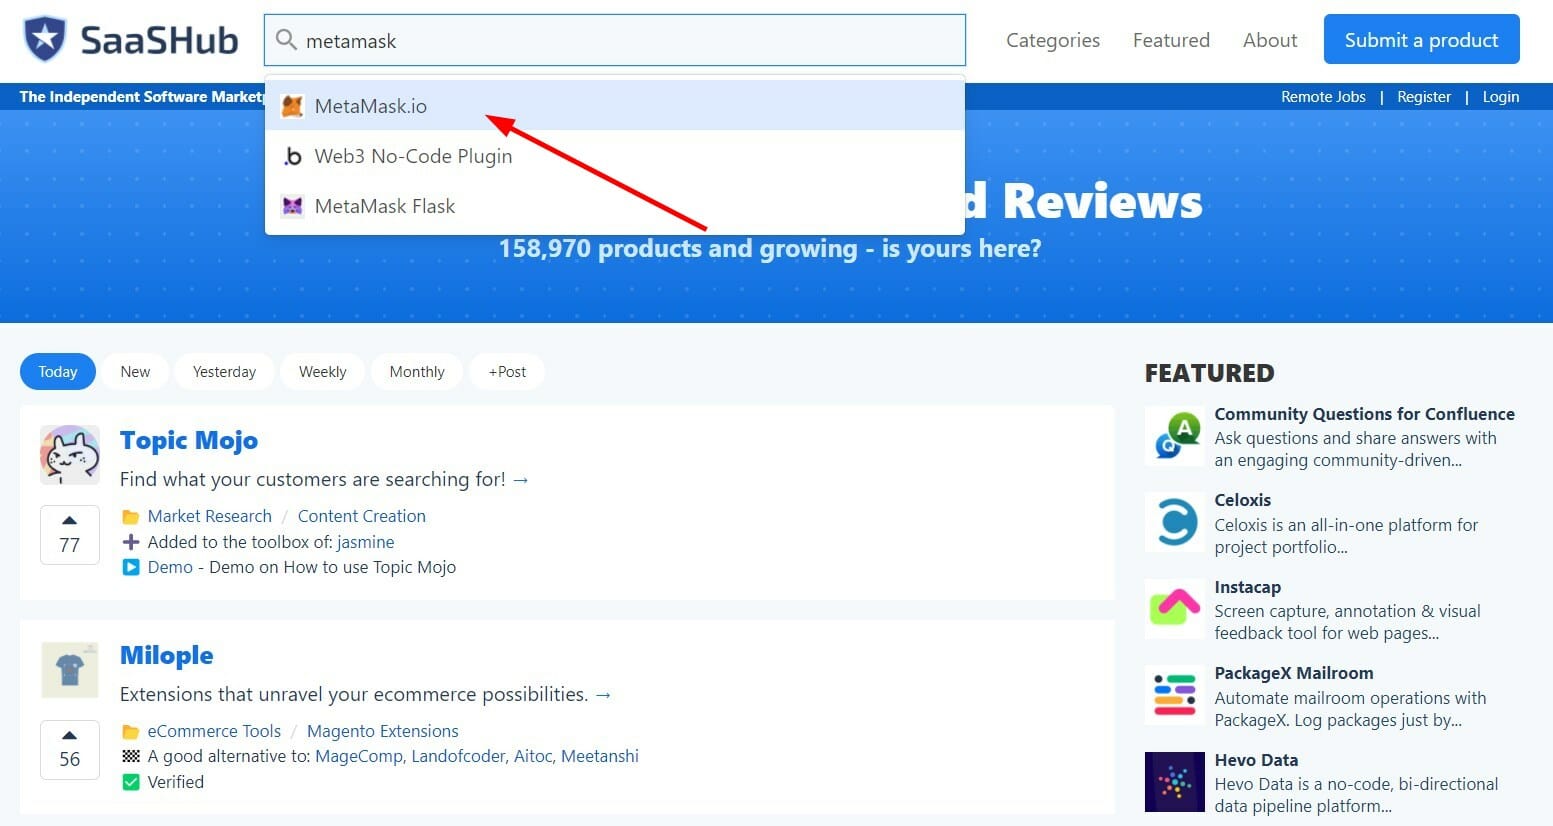Click the MetaMask Flask purple fox icon
Screen dimensions: 1553x826
pyautogui.click(x=292, y=206)
